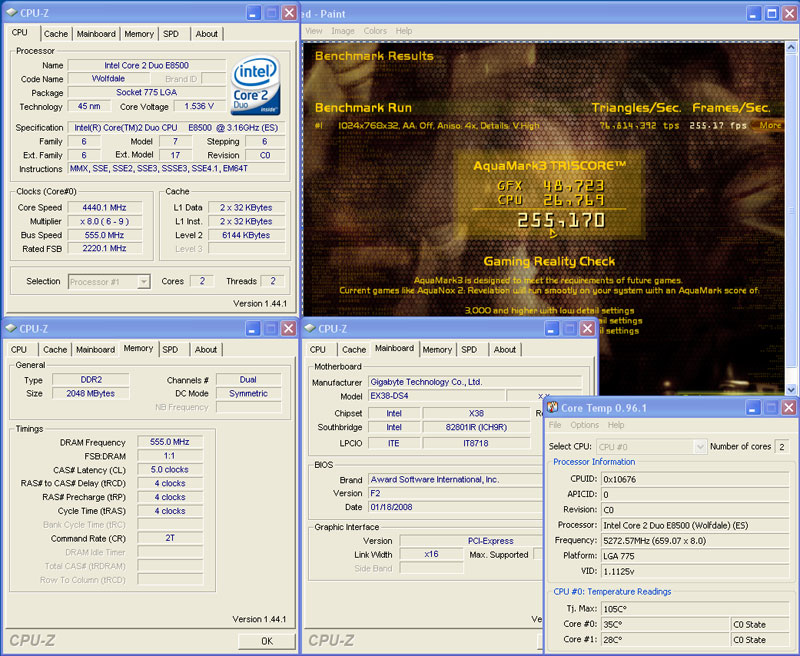Click the Instructions field with MMX, SSE list
The width and height of the screenshot is (800, 656).
tap(176, 168)
